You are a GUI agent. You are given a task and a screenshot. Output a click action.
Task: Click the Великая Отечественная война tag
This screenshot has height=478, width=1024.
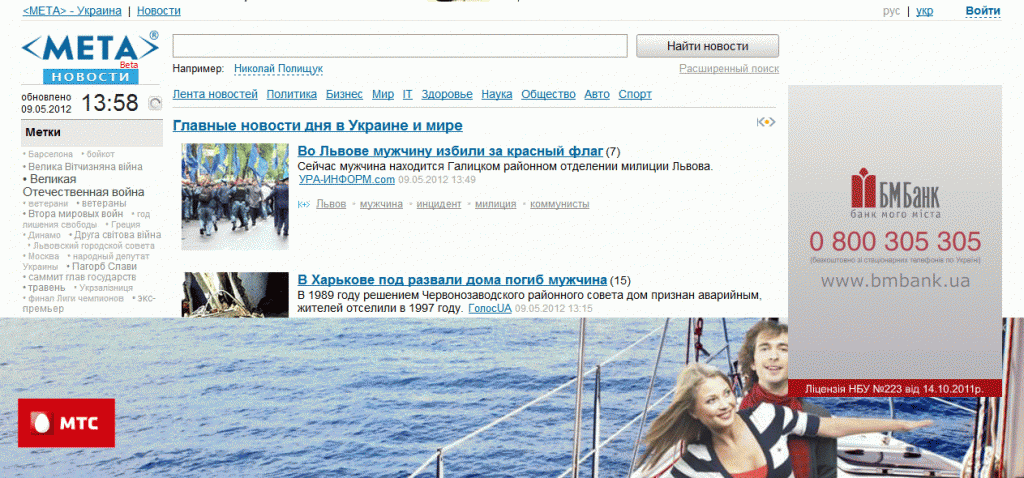pyautogui.click(x=84, y=185)
